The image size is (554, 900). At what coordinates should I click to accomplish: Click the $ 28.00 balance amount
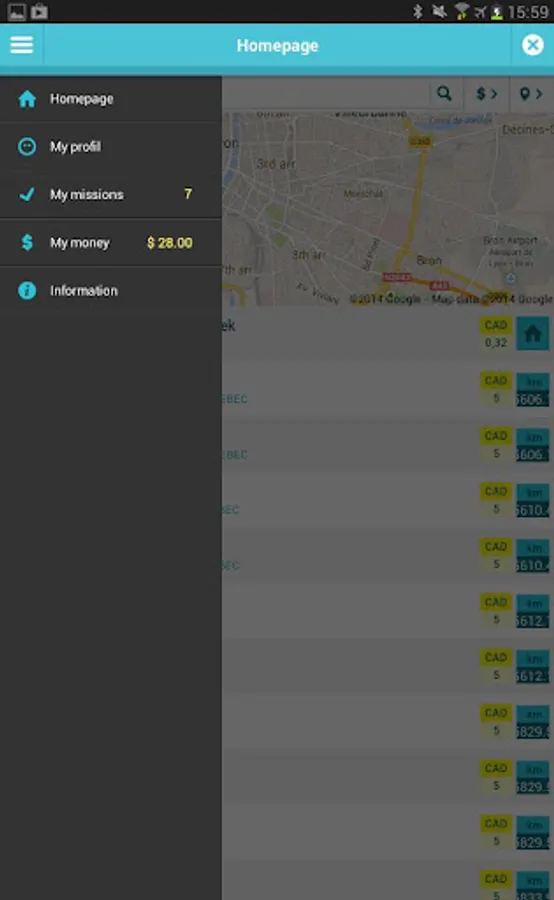coord(170,243)
